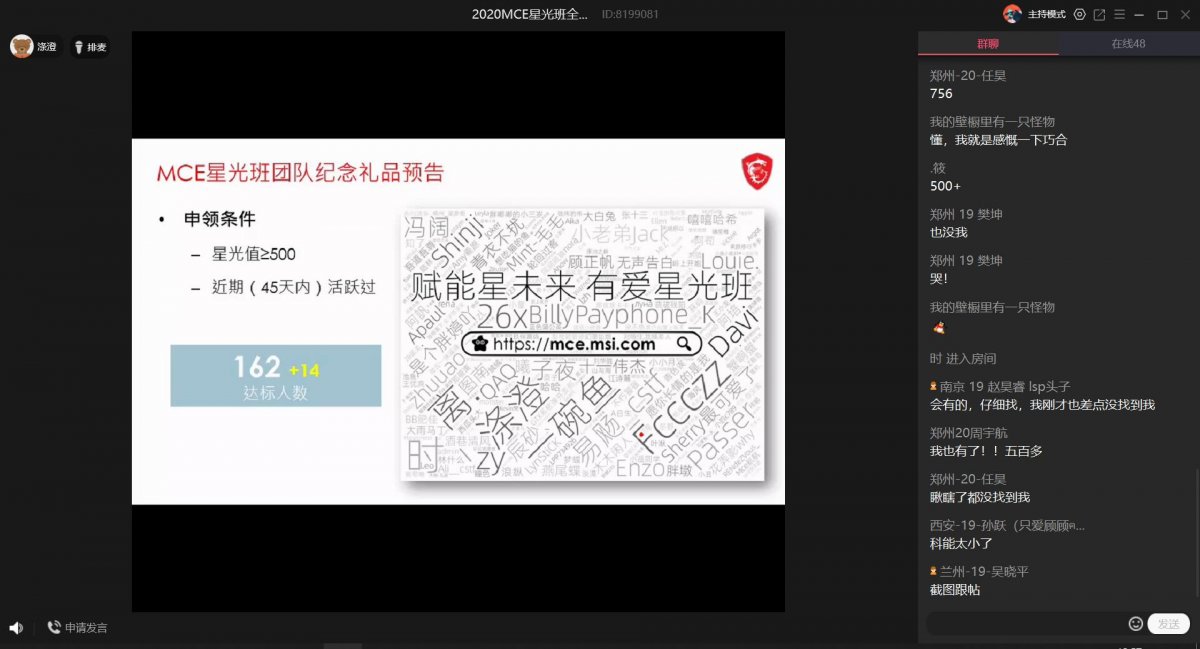This screenshot has height=649, width=1200.
Task: Click username 西安-19-孙跃
Action: (x=1007, y=525)
